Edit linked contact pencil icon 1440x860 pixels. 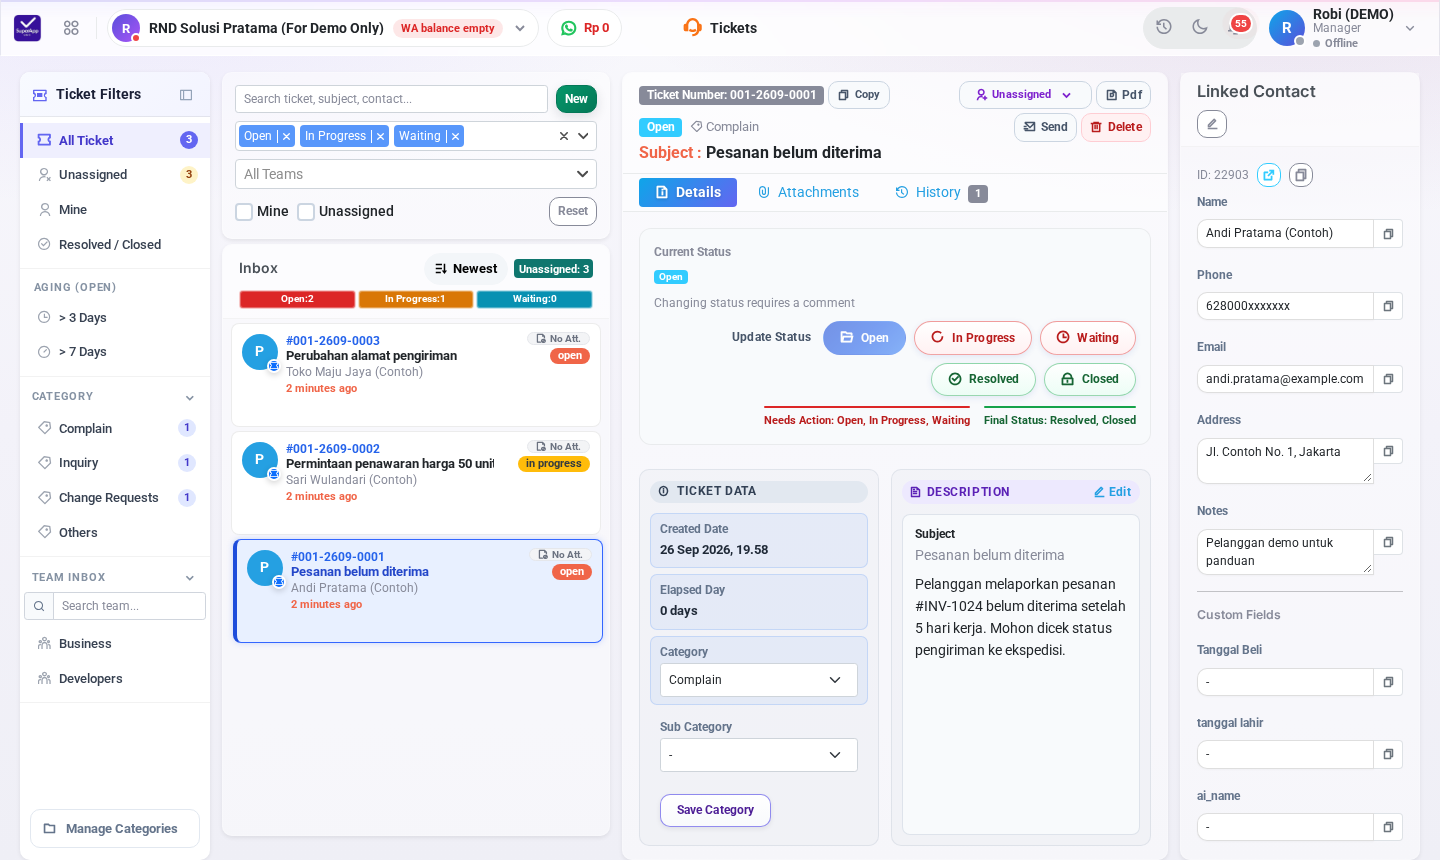[x=1212, y=124]
